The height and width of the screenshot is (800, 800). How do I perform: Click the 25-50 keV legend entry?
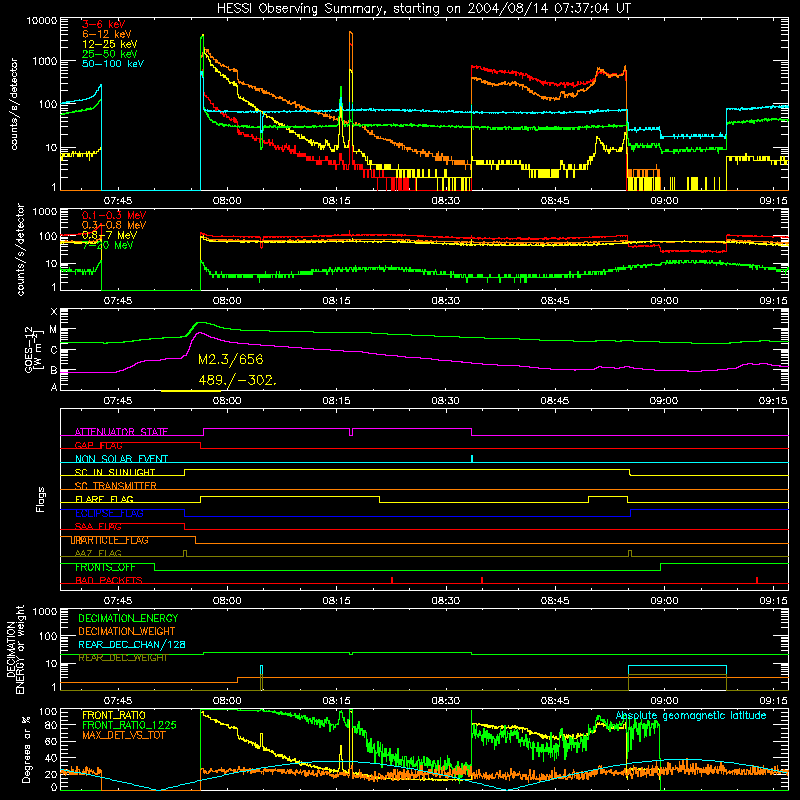tap(110, 54)
